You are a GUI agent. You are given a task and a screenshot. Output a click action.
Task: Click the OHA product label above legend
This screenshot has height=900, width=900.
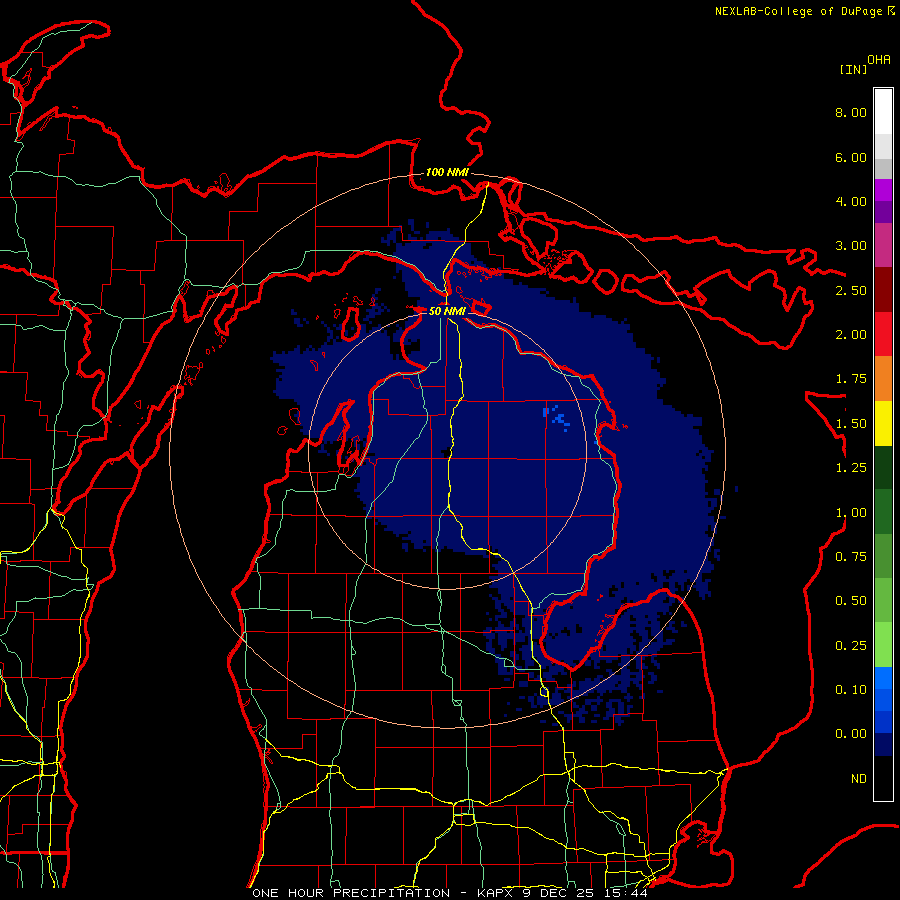point(879,60)
